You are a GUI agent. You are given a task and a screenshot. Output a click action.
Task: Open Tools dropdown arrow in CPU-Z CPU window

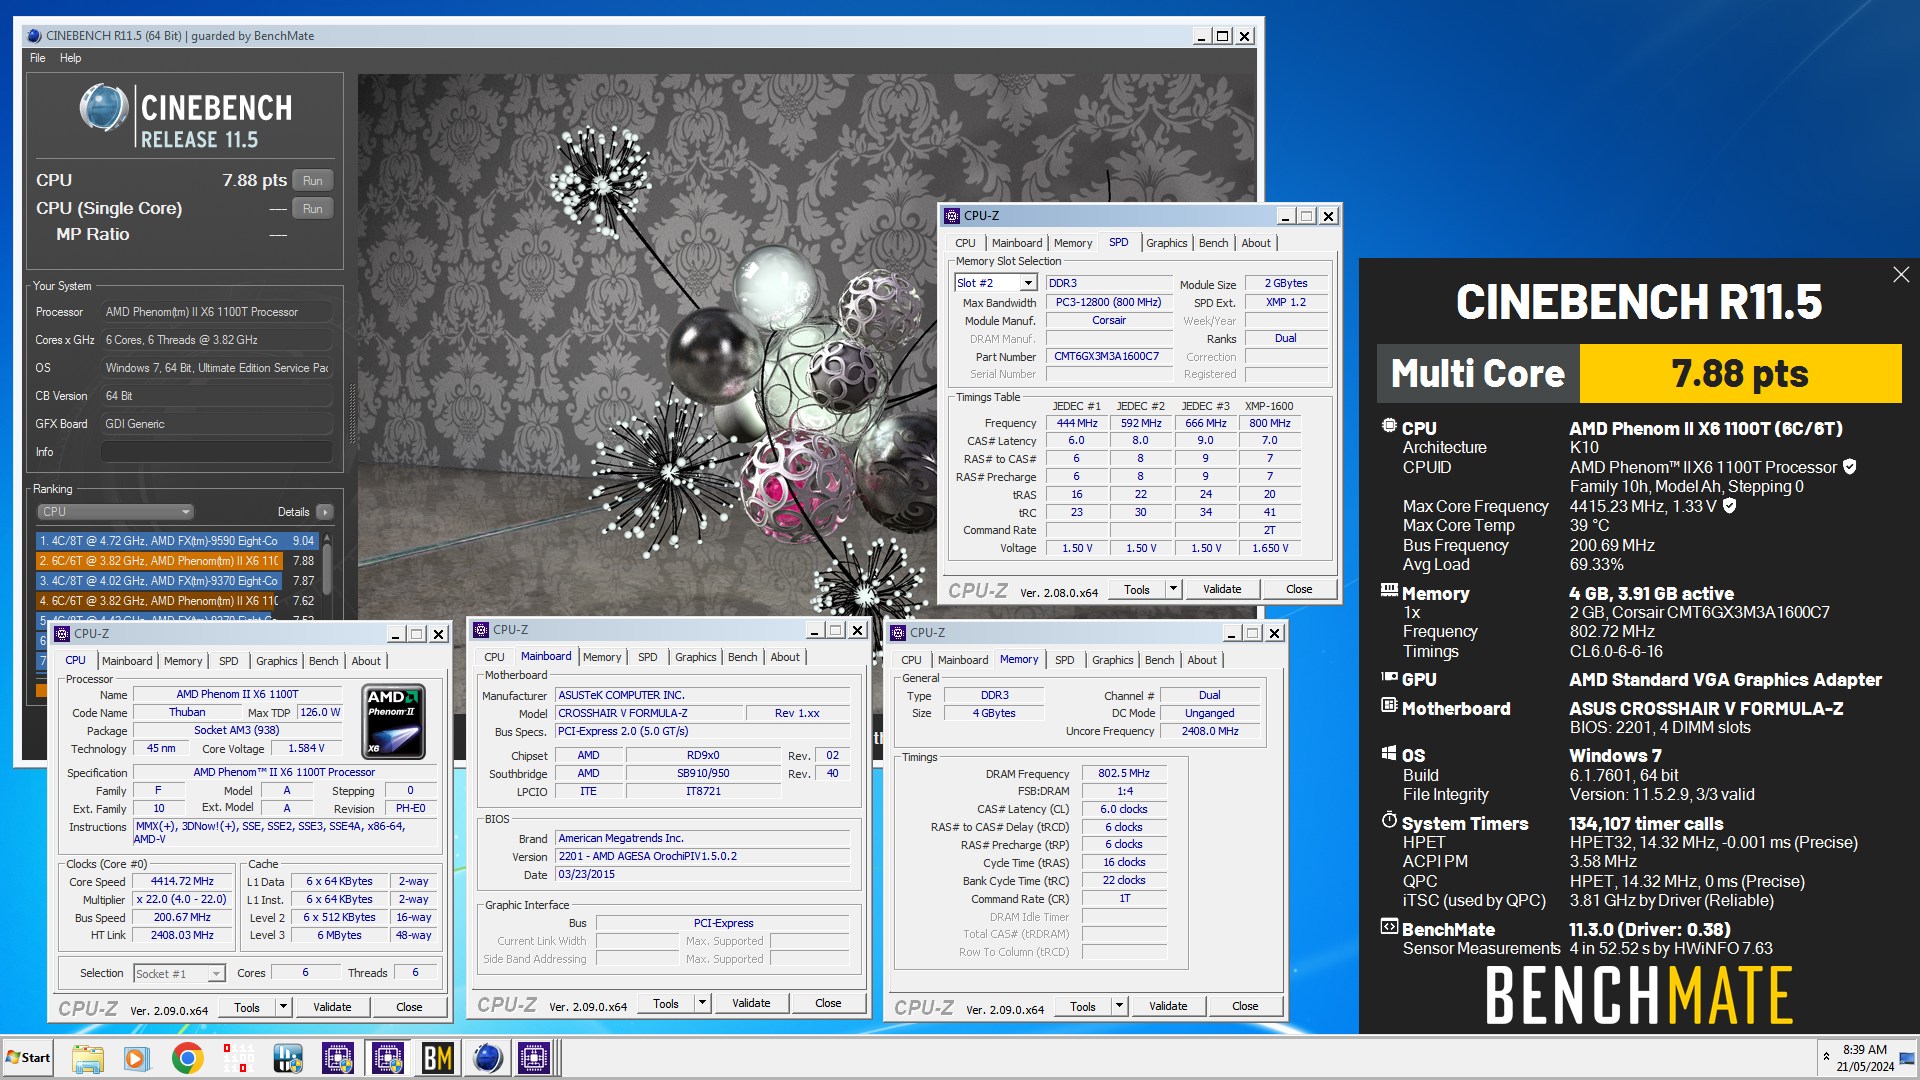coord(283,1007)
